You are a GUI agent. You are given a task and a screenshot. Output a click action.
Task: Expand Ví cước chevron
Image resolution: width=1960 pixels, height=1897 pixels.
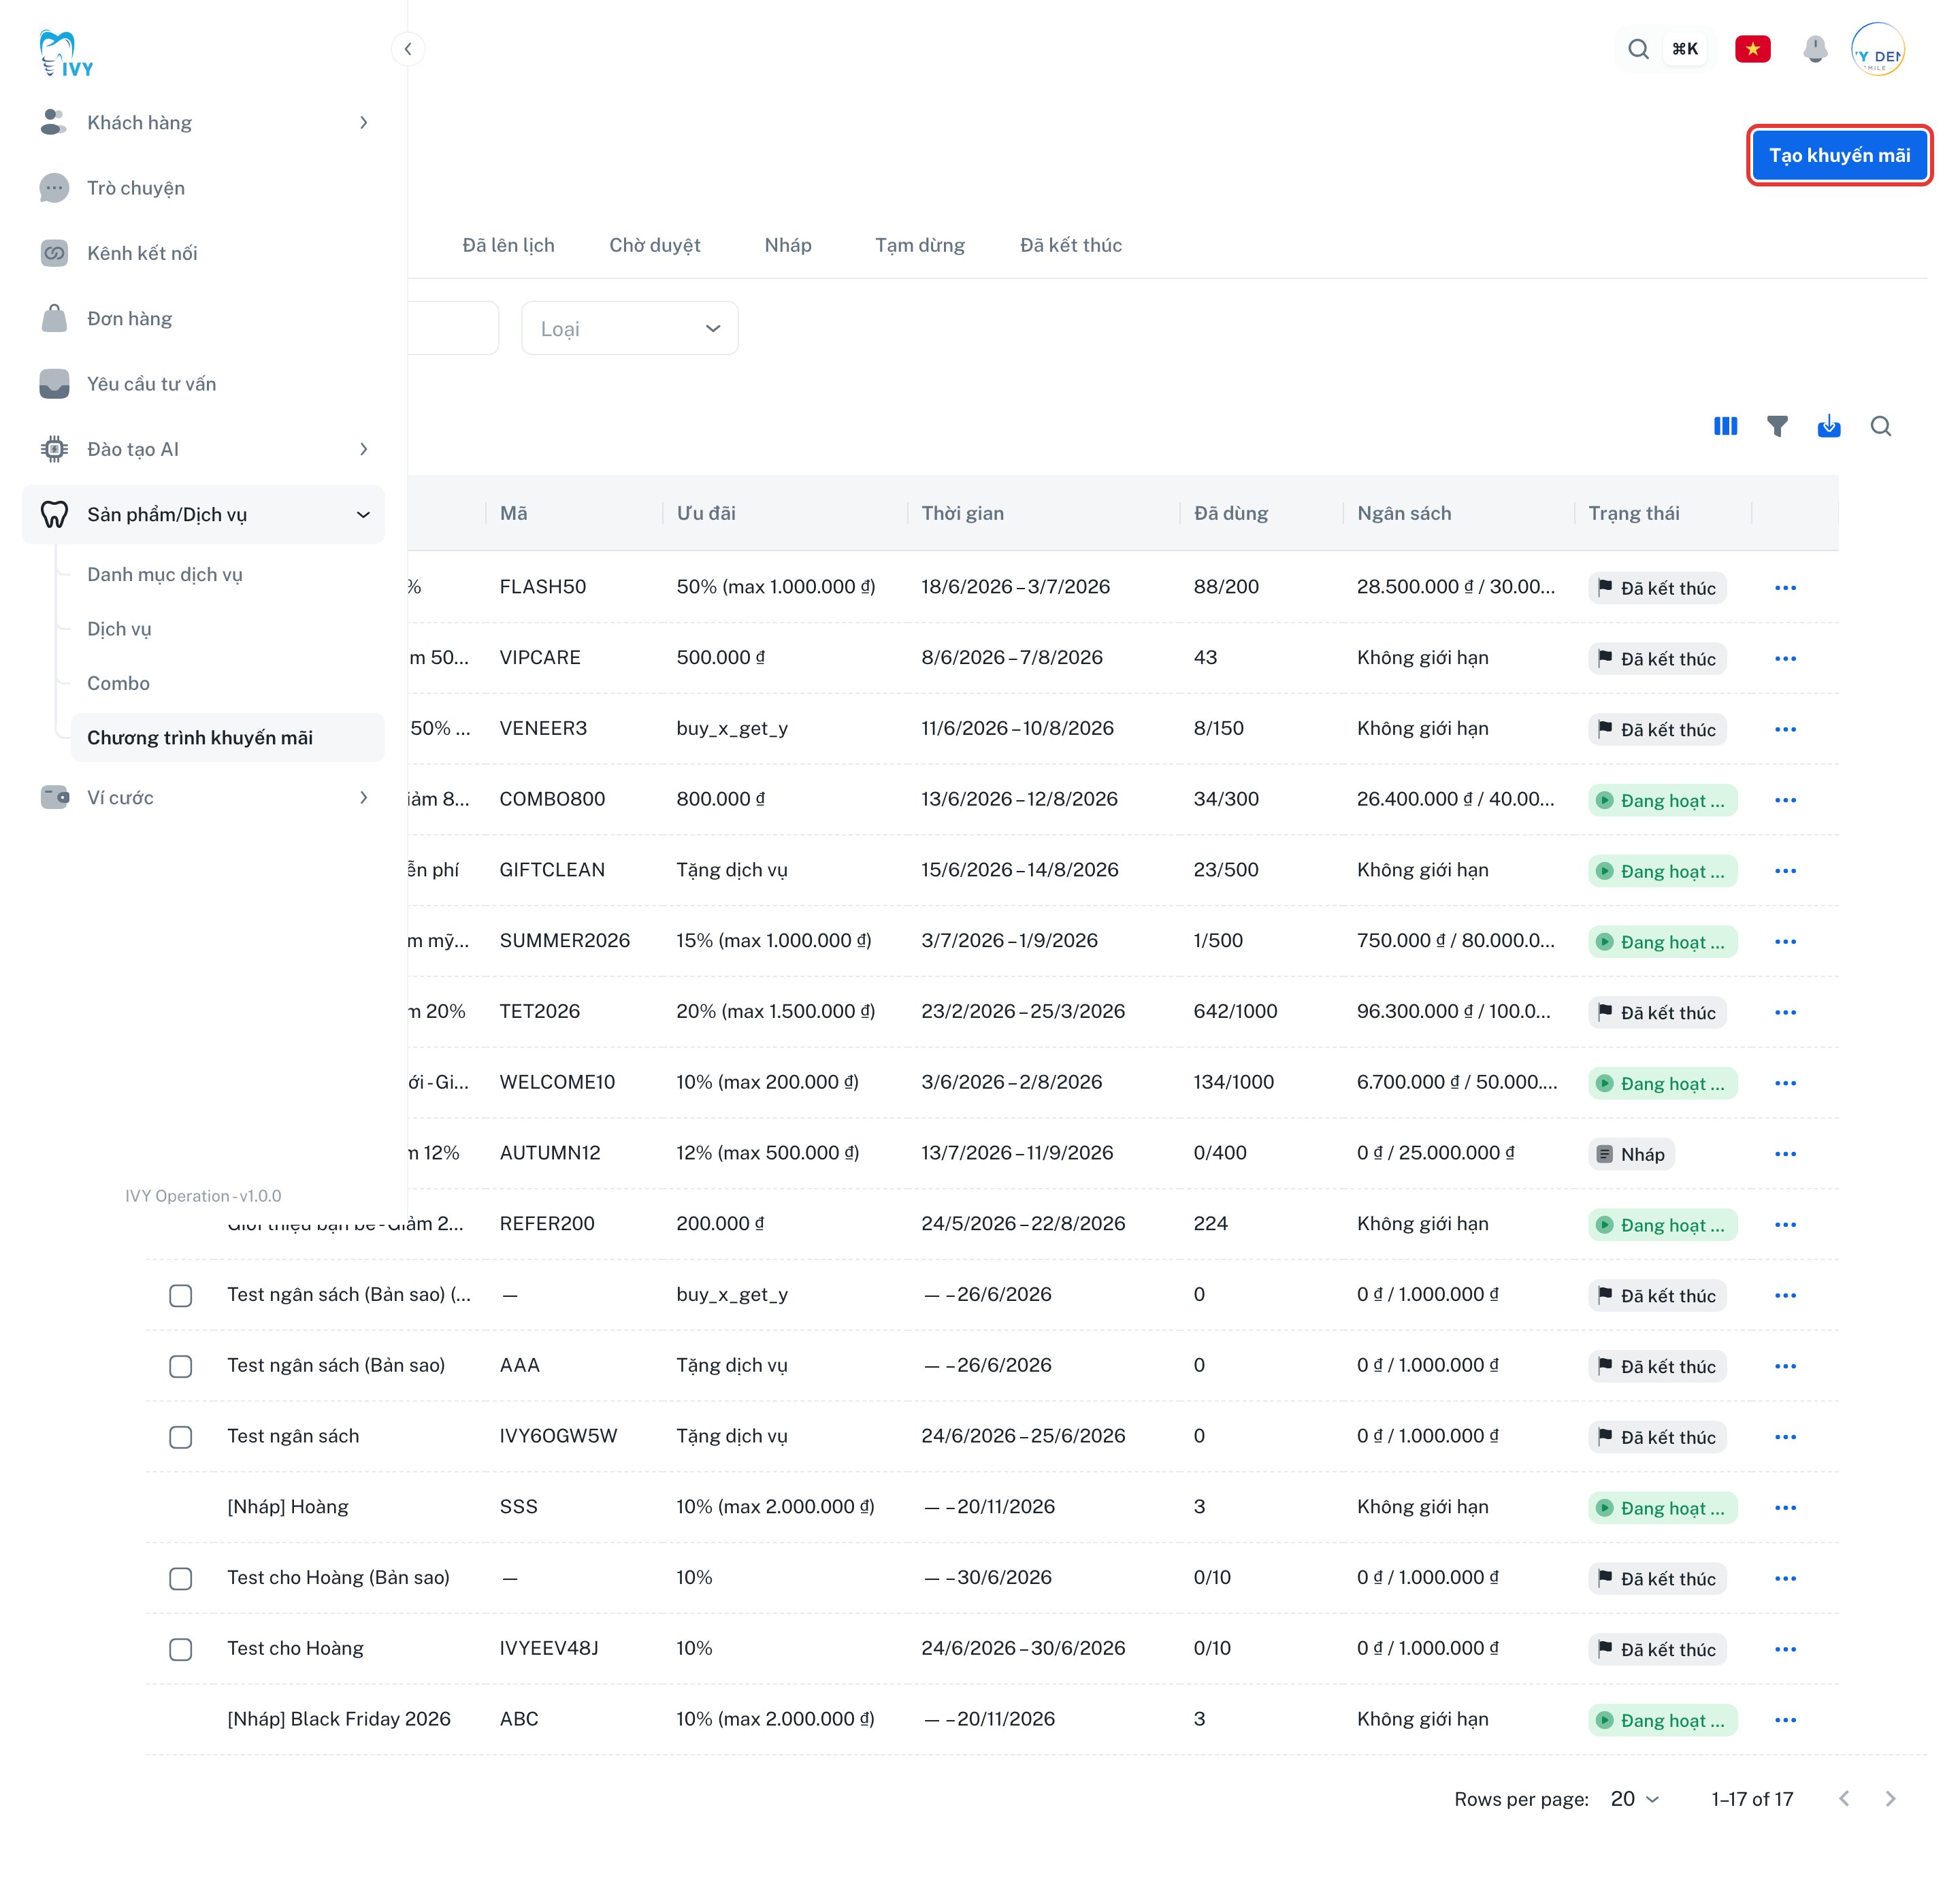click(364, 797)
